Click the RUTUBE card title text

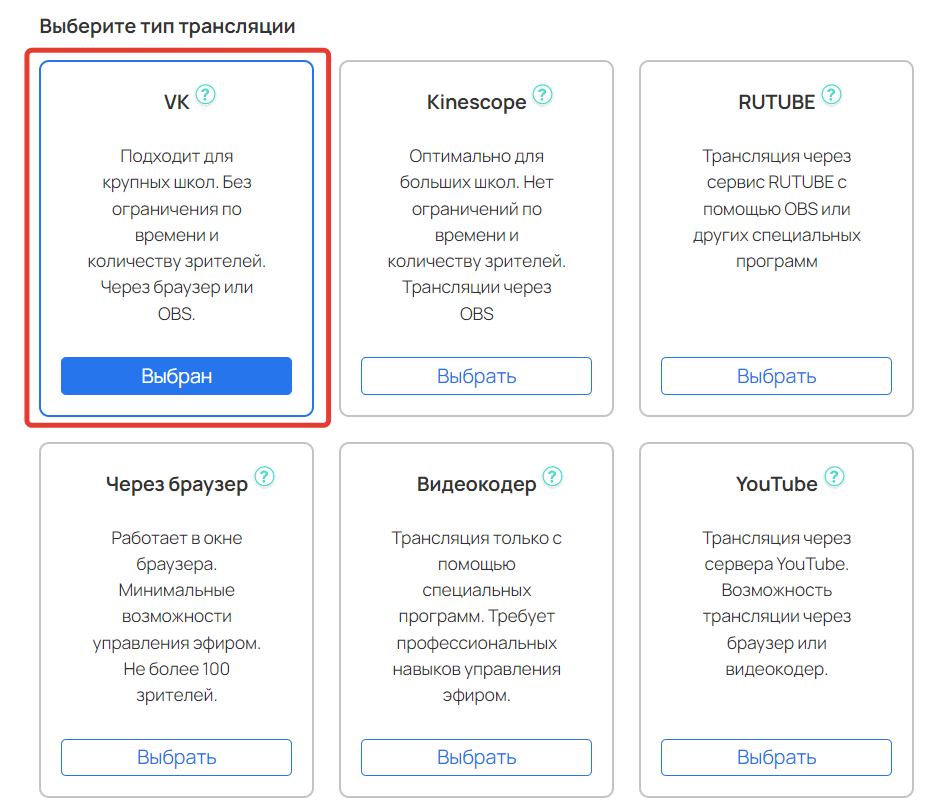click(776, 102)
